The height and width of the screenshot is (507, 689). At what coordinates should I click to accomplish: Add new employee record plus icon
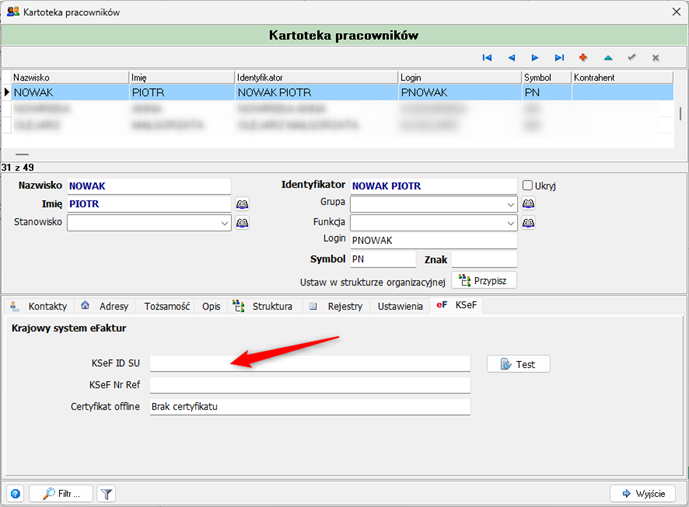point(584,58)
